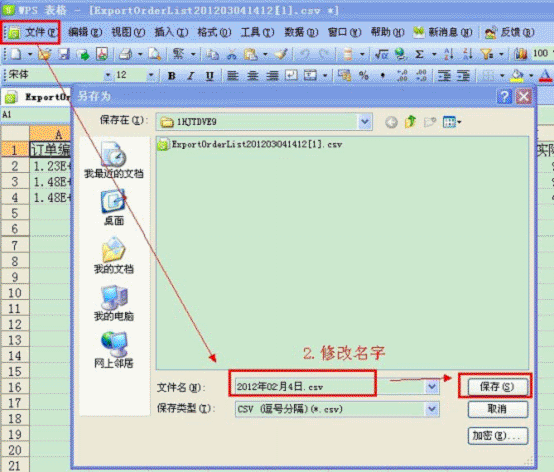This screenshot has height=472, width=554.
Task: Open the File (文件) menu
Action: pos(32,33)
